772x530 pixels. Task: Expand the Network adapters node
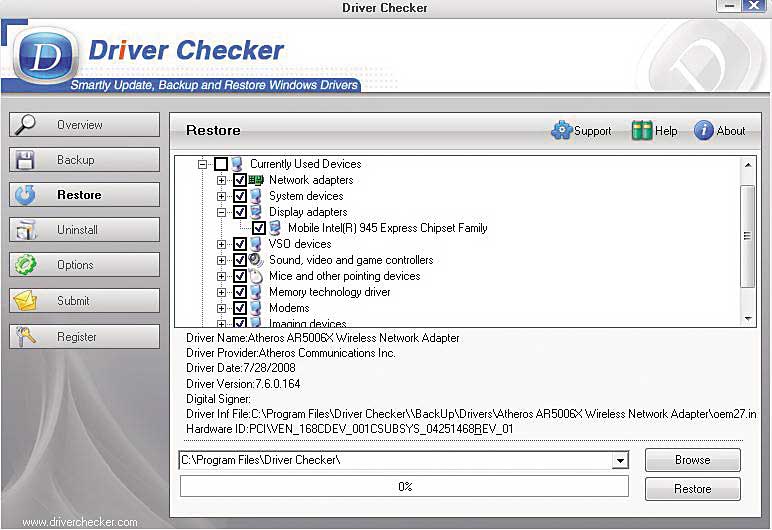pos(222,180)
